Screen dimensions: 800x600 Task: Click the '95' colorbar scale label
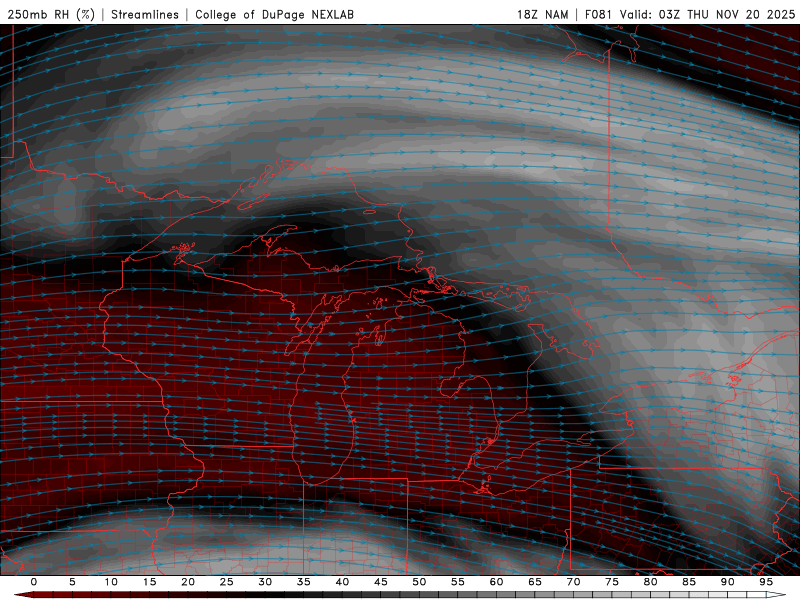tap(766, 582)
